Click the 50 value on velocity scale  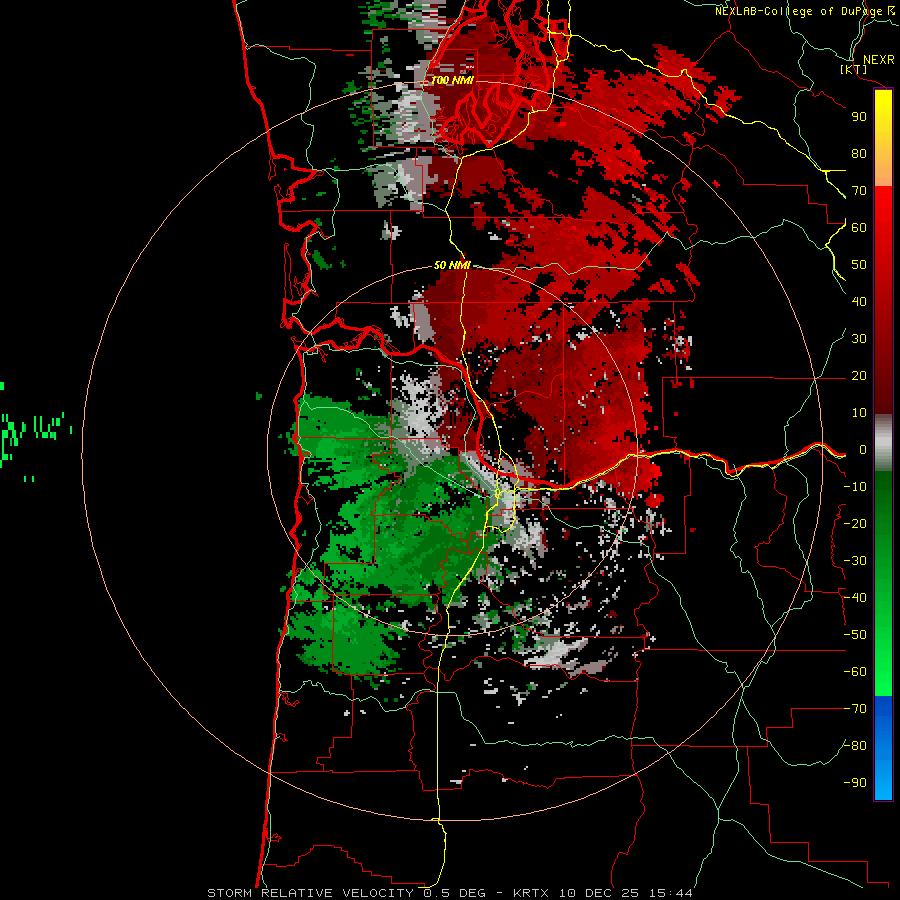[859, 265]
